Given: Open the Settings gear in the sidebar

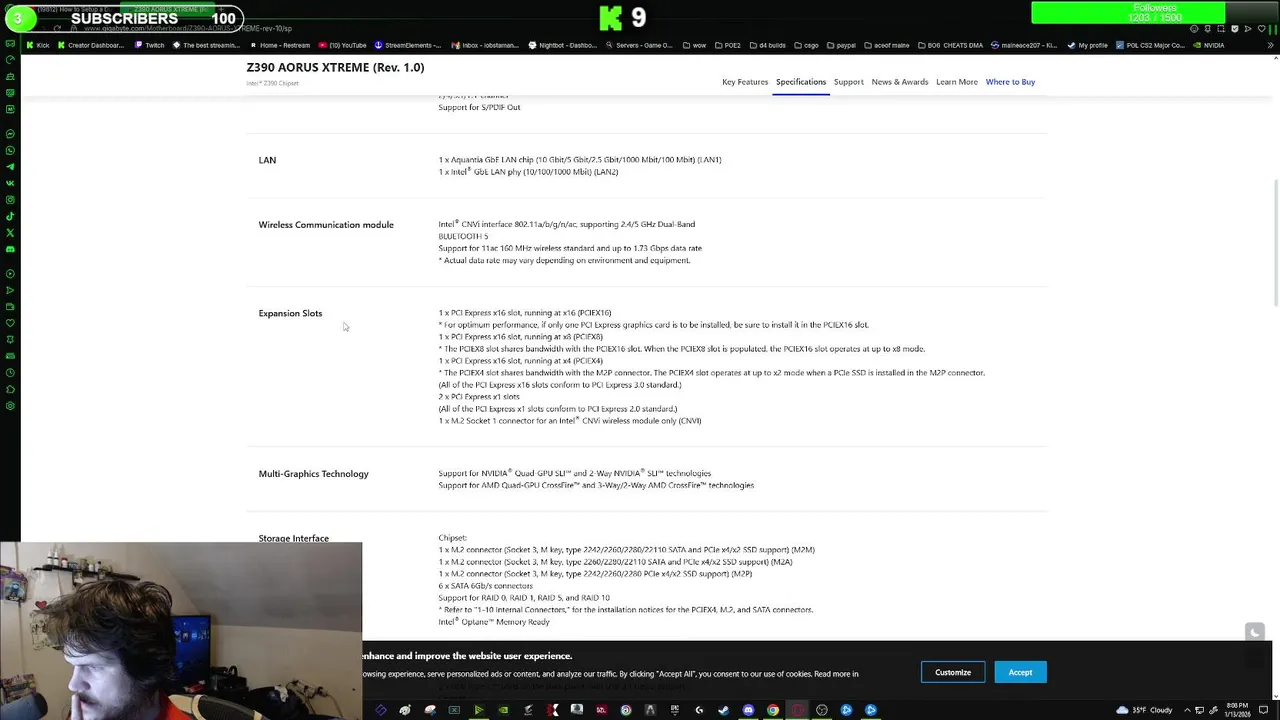Looking at the screenshot, I should 10,405.
